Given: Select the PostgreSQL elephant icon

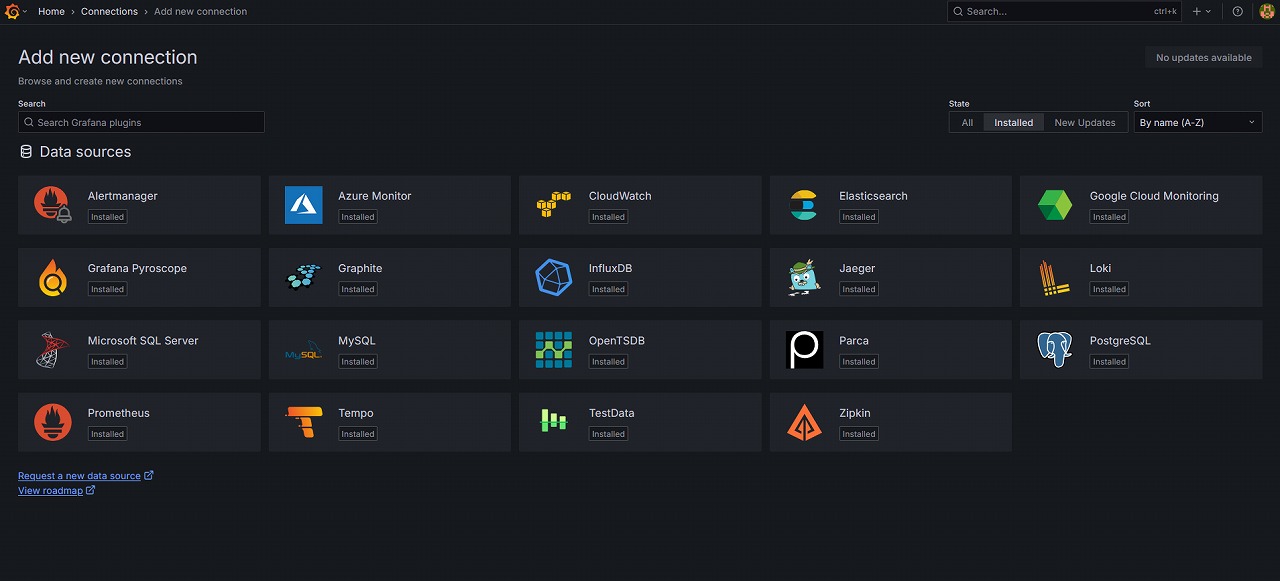Looking at the screenshot, I should [1054, 349].
